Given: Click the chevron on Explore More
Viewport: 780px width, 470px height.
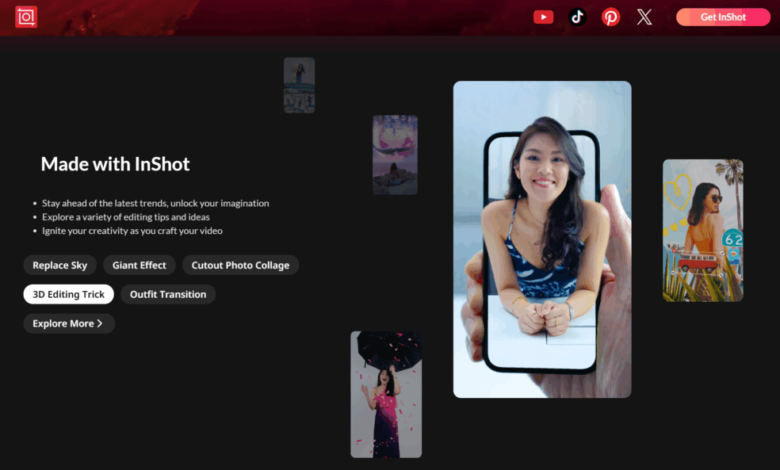Looking at the screenshot, I should point(100,324).
